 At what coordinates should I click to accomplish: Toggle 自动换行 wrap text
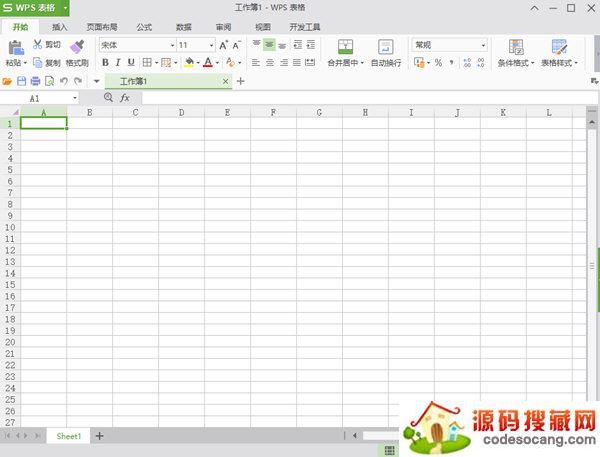[386, 53]
